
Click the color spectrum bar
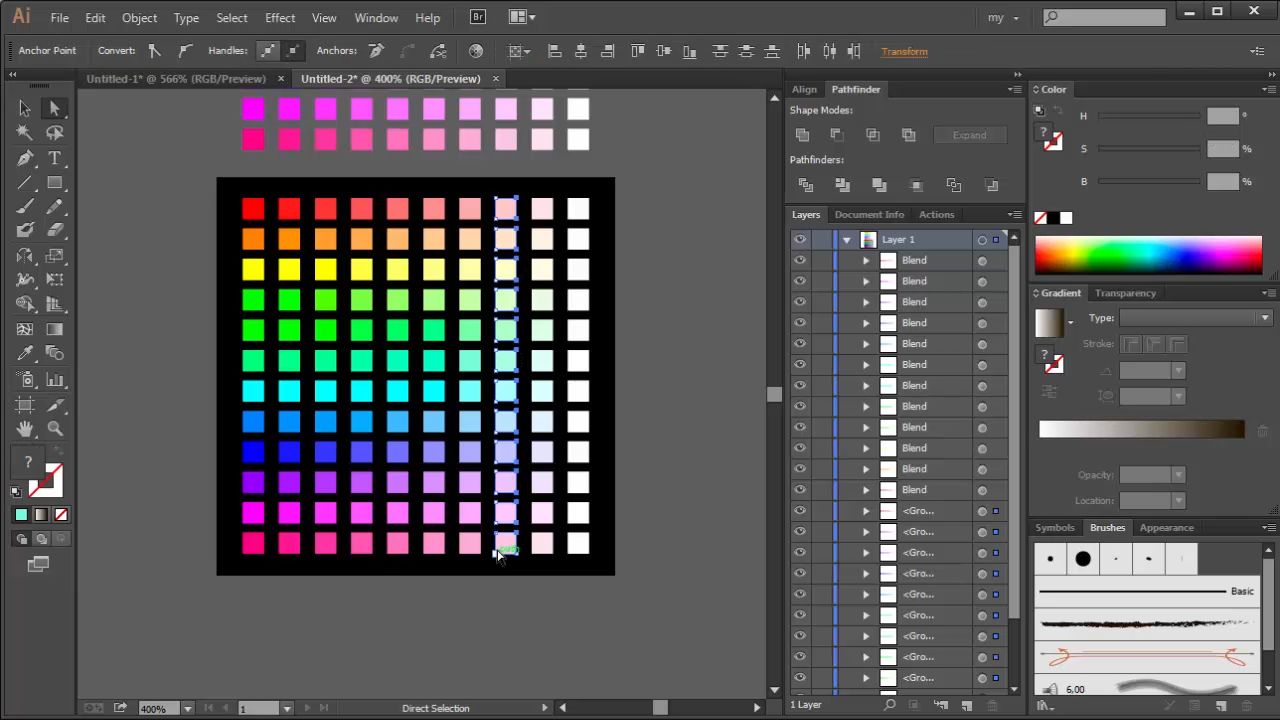[1148, 255]
